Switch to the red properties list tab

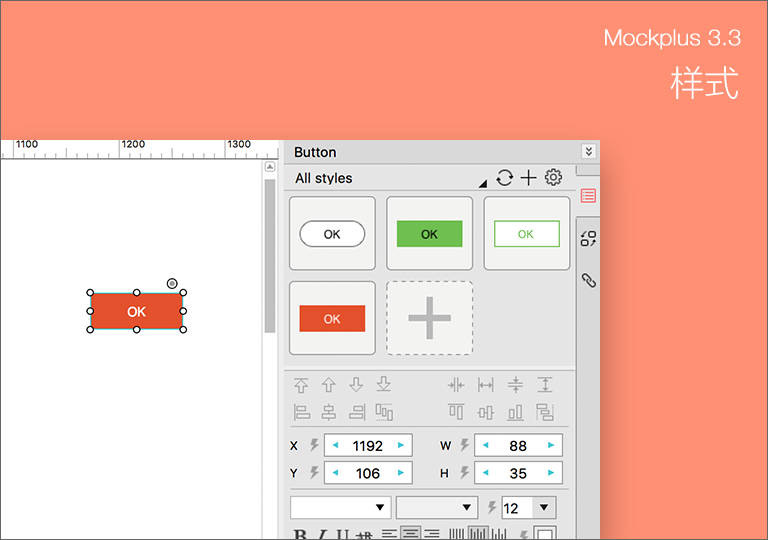(x=588, y=196)
